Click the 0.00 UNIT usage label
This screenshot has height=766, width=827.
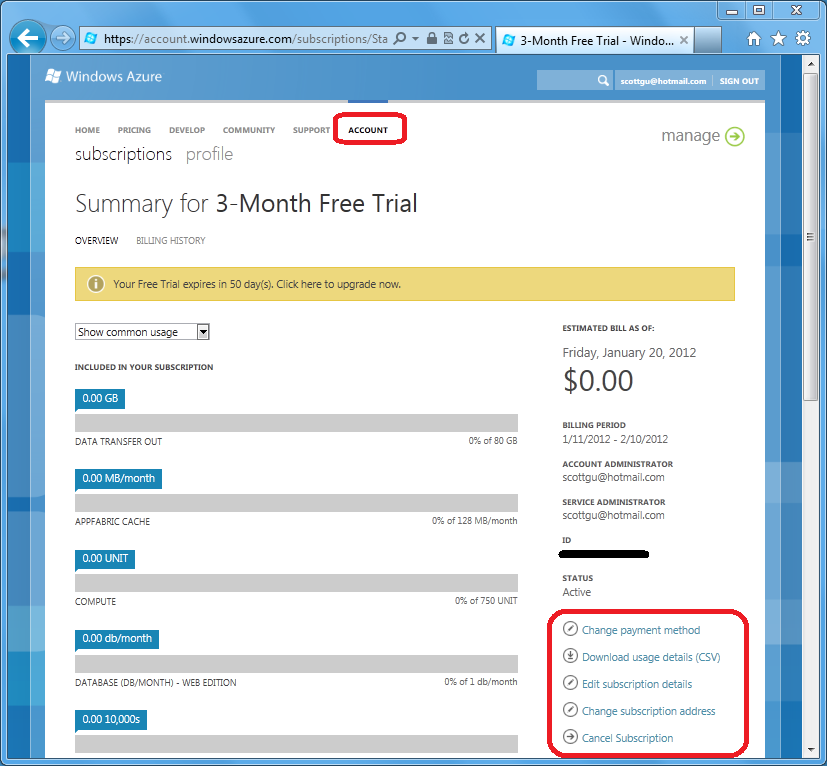pyautogui.click(x=105, y=559)
